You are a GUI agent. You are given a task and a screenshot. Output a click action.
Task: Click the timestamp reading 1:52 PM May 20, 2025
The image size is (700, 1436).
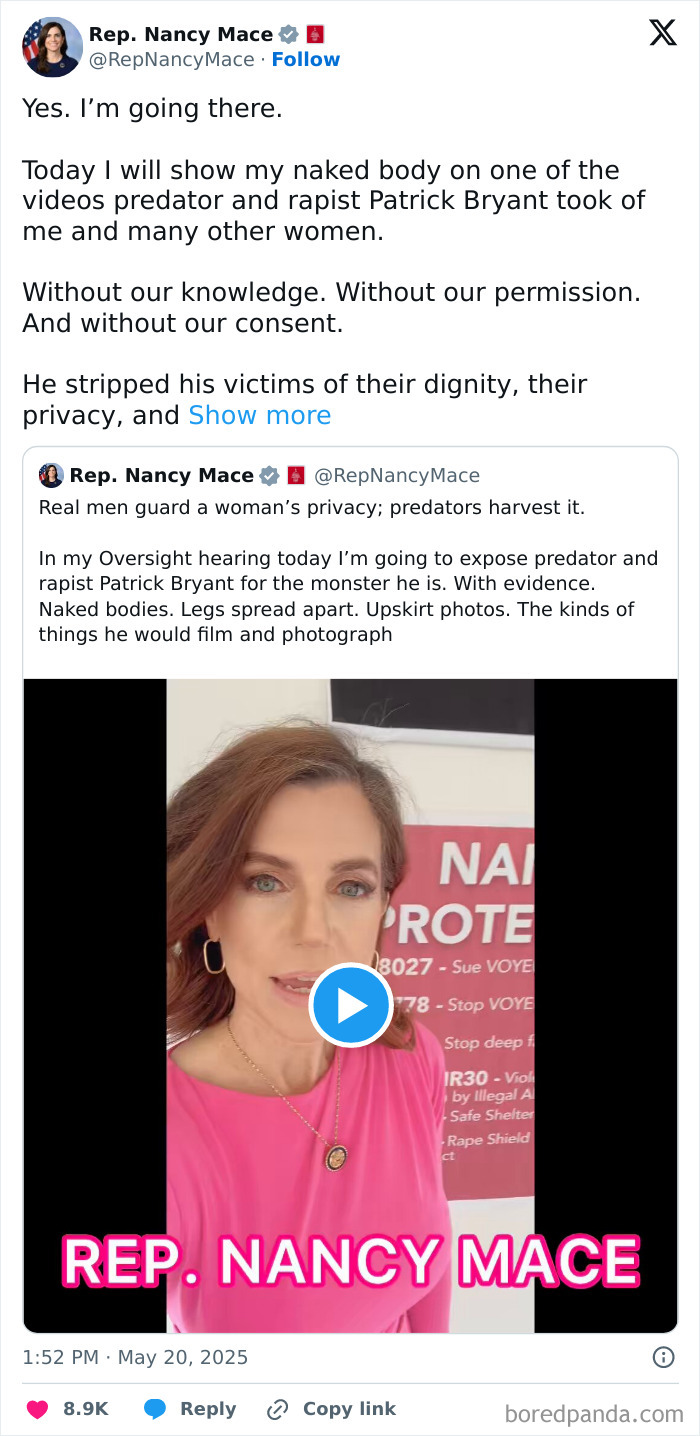135,1357
